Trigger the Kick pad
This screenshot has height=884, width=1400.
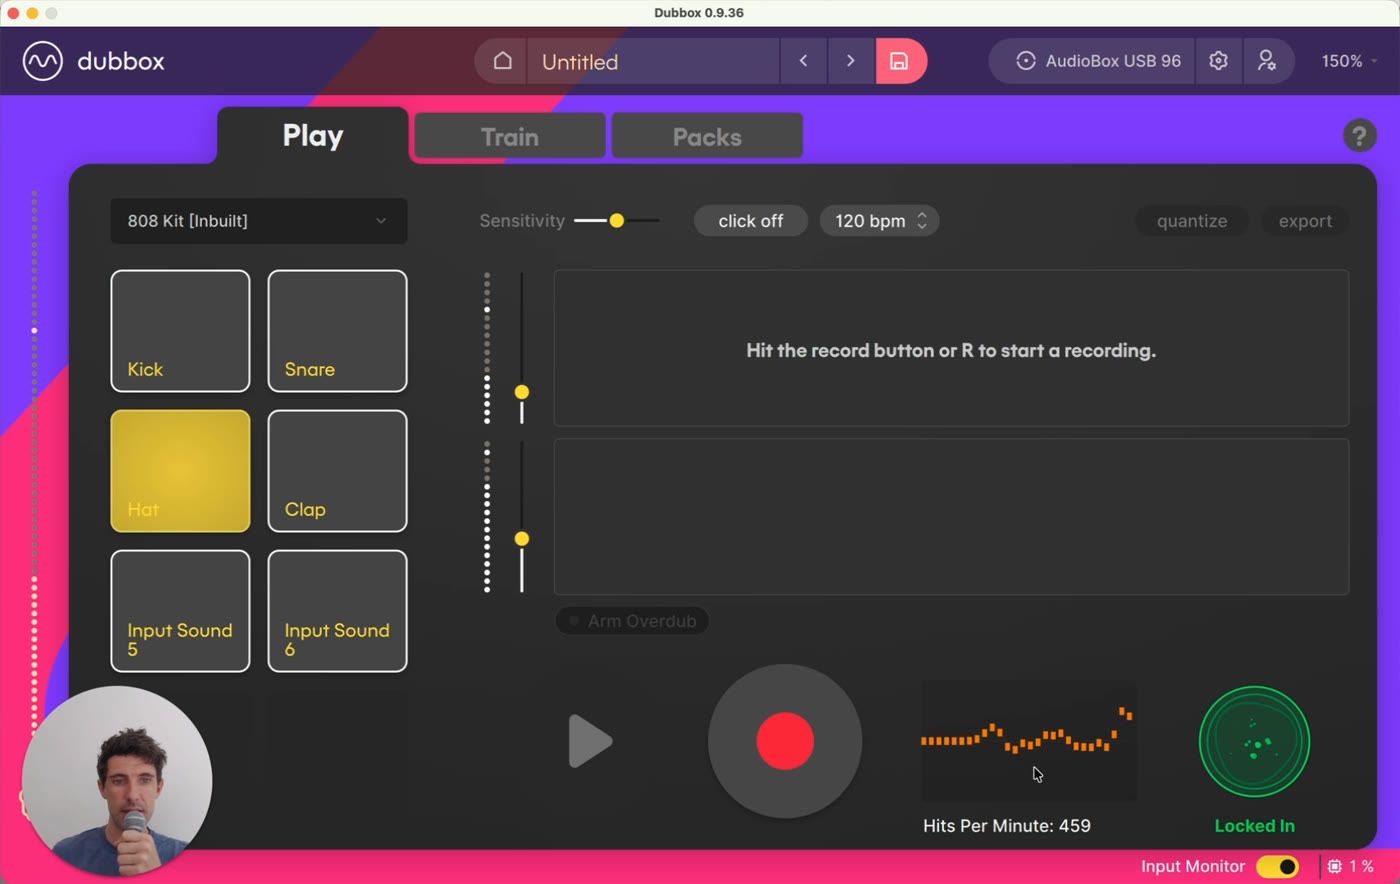click(180, 331)
